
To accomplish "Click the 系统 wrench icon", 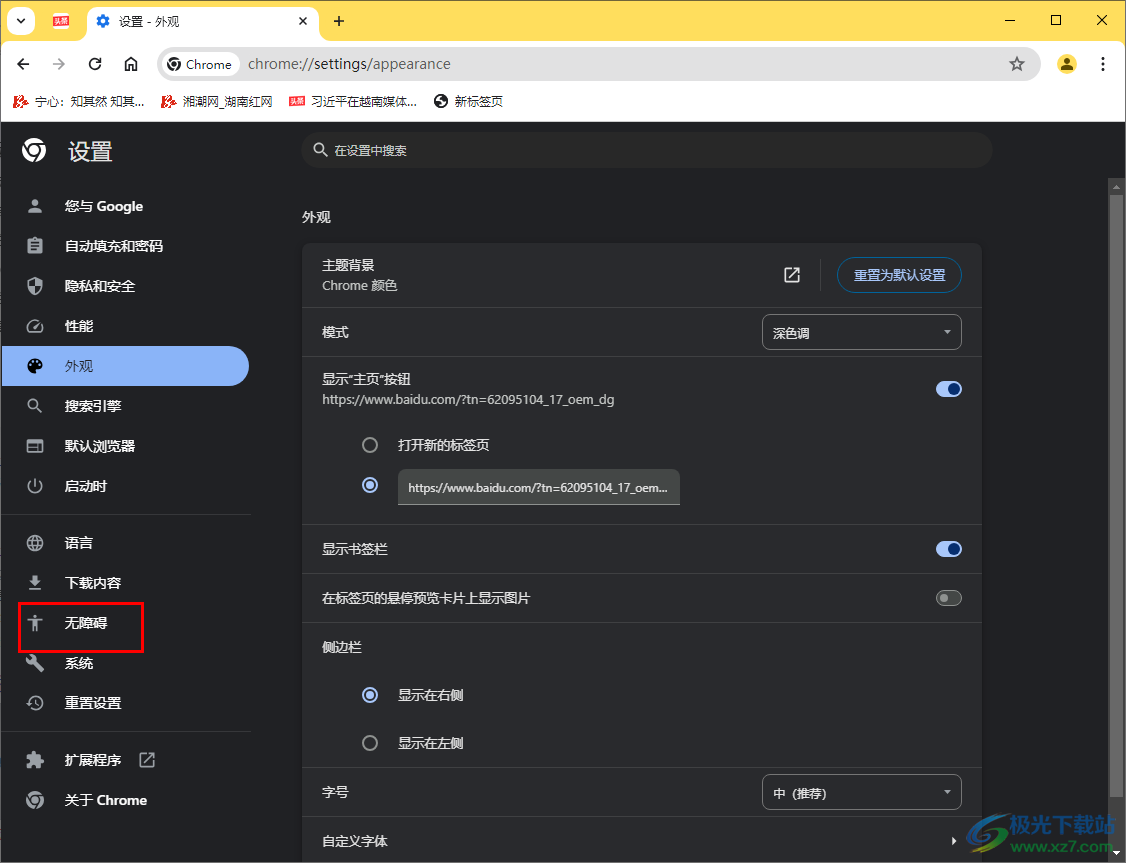I will tap(34, 663).
